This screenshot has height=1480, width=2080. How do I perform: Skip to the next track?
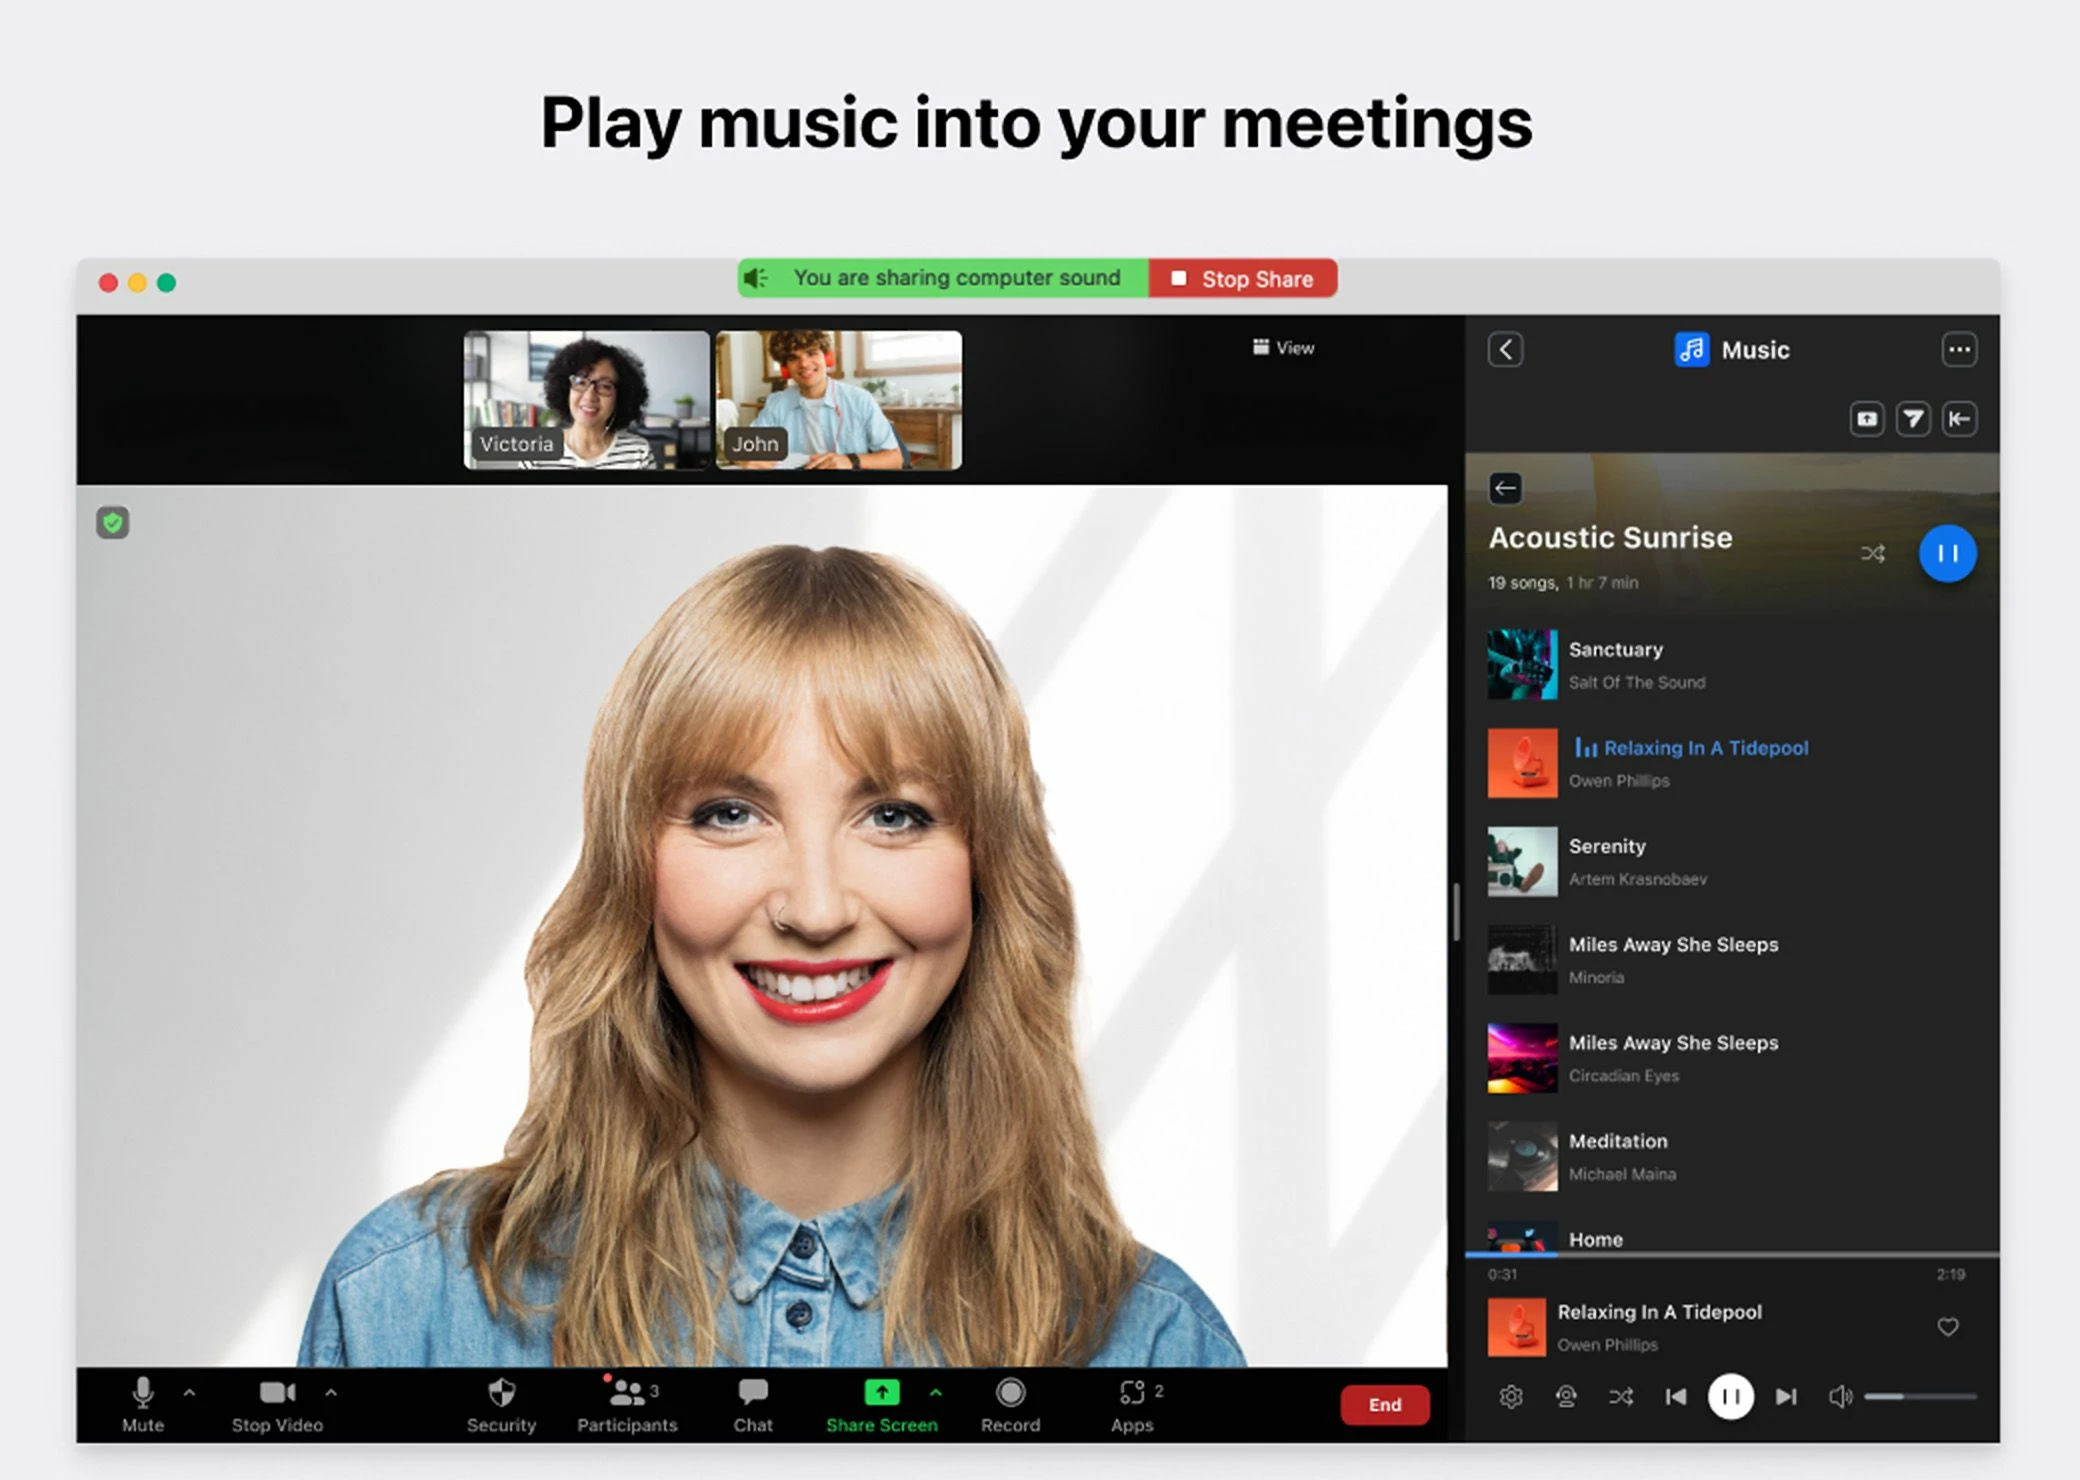[x=1786, y=1396]
